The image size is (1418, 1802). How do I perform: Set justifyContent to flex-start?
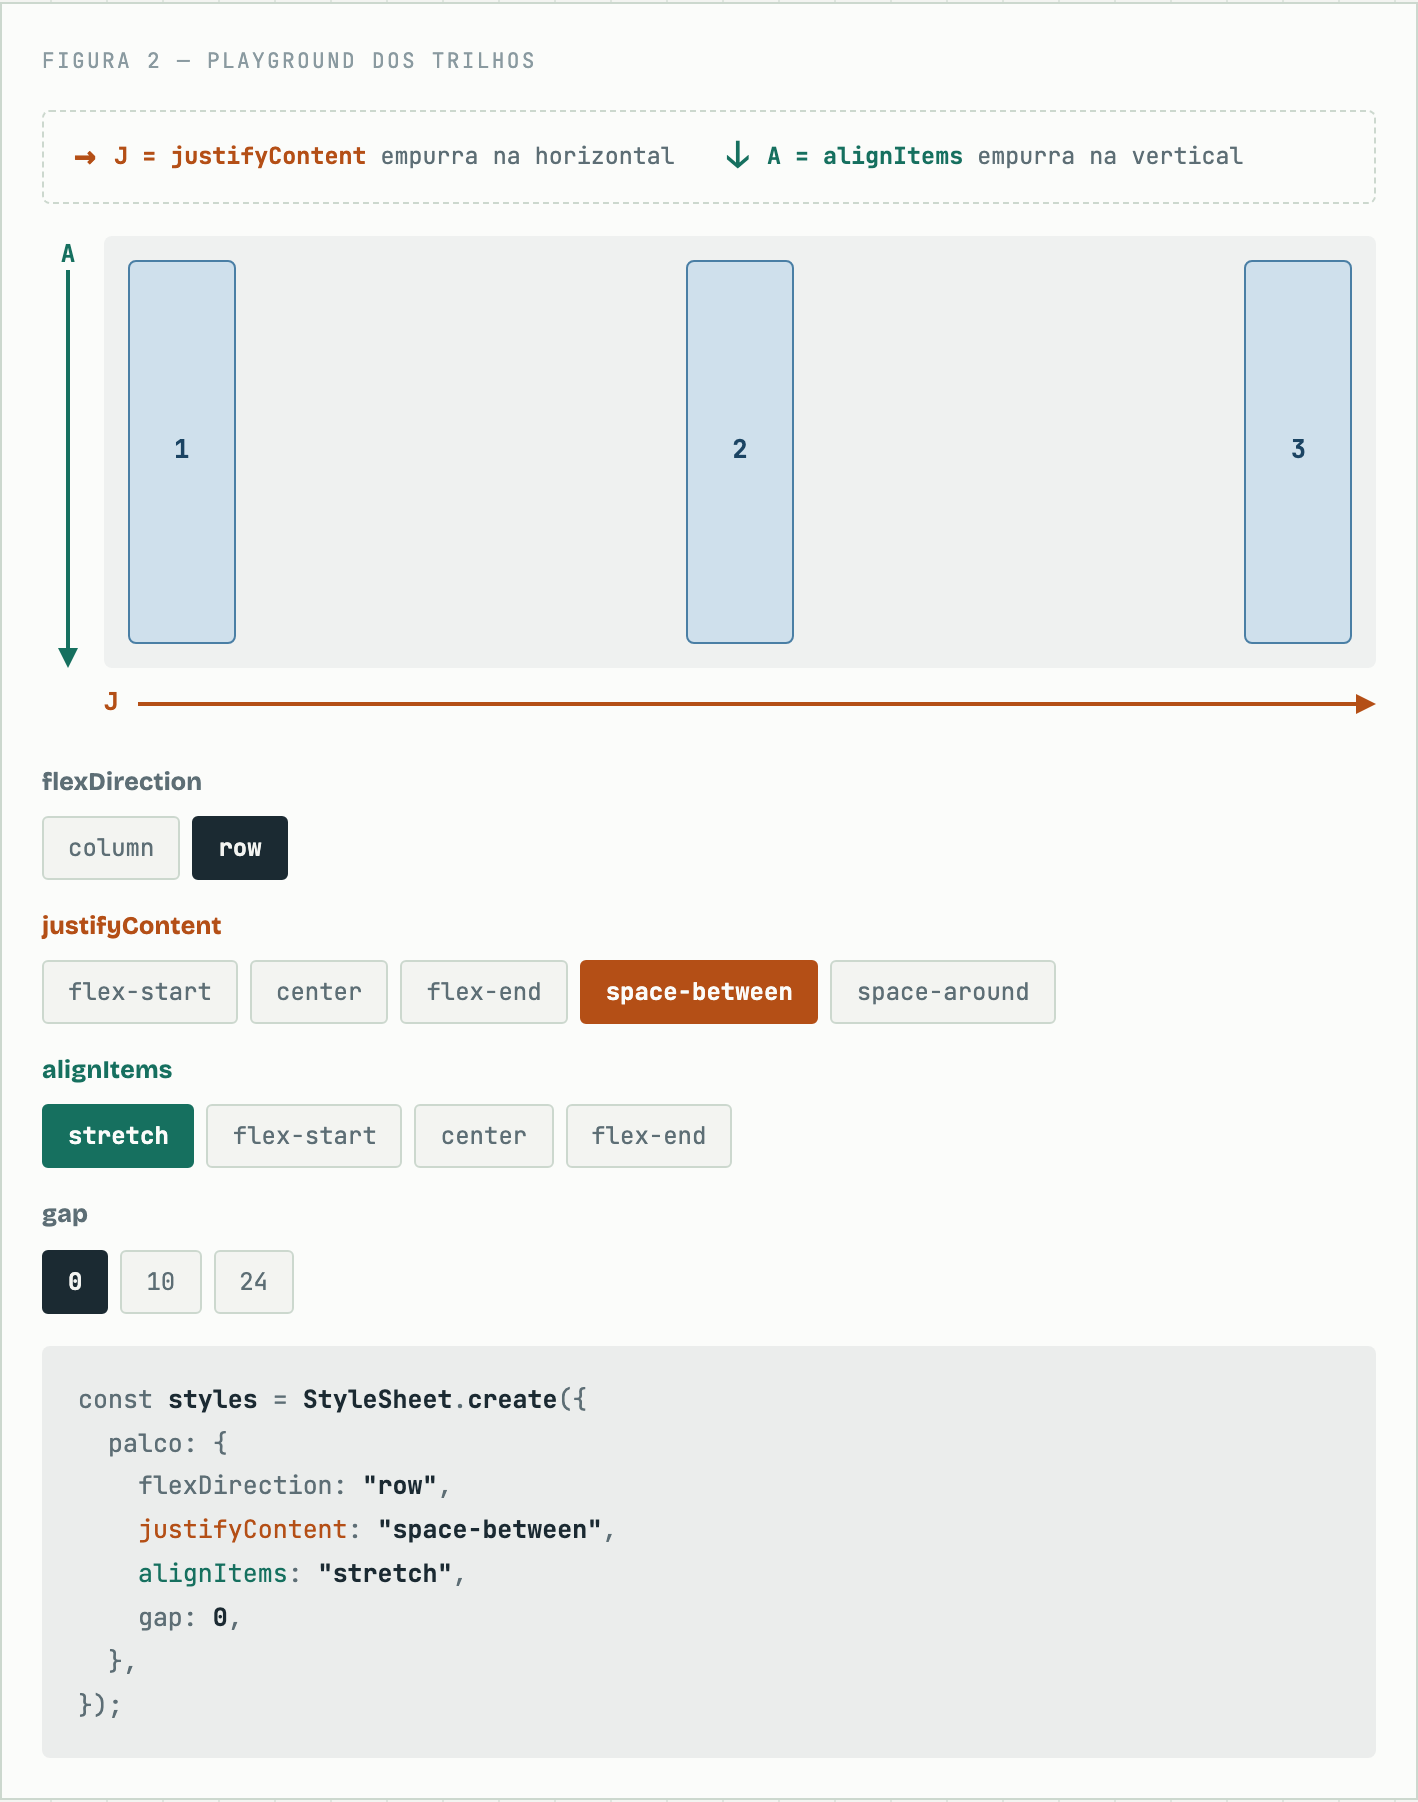click(140, 992)
